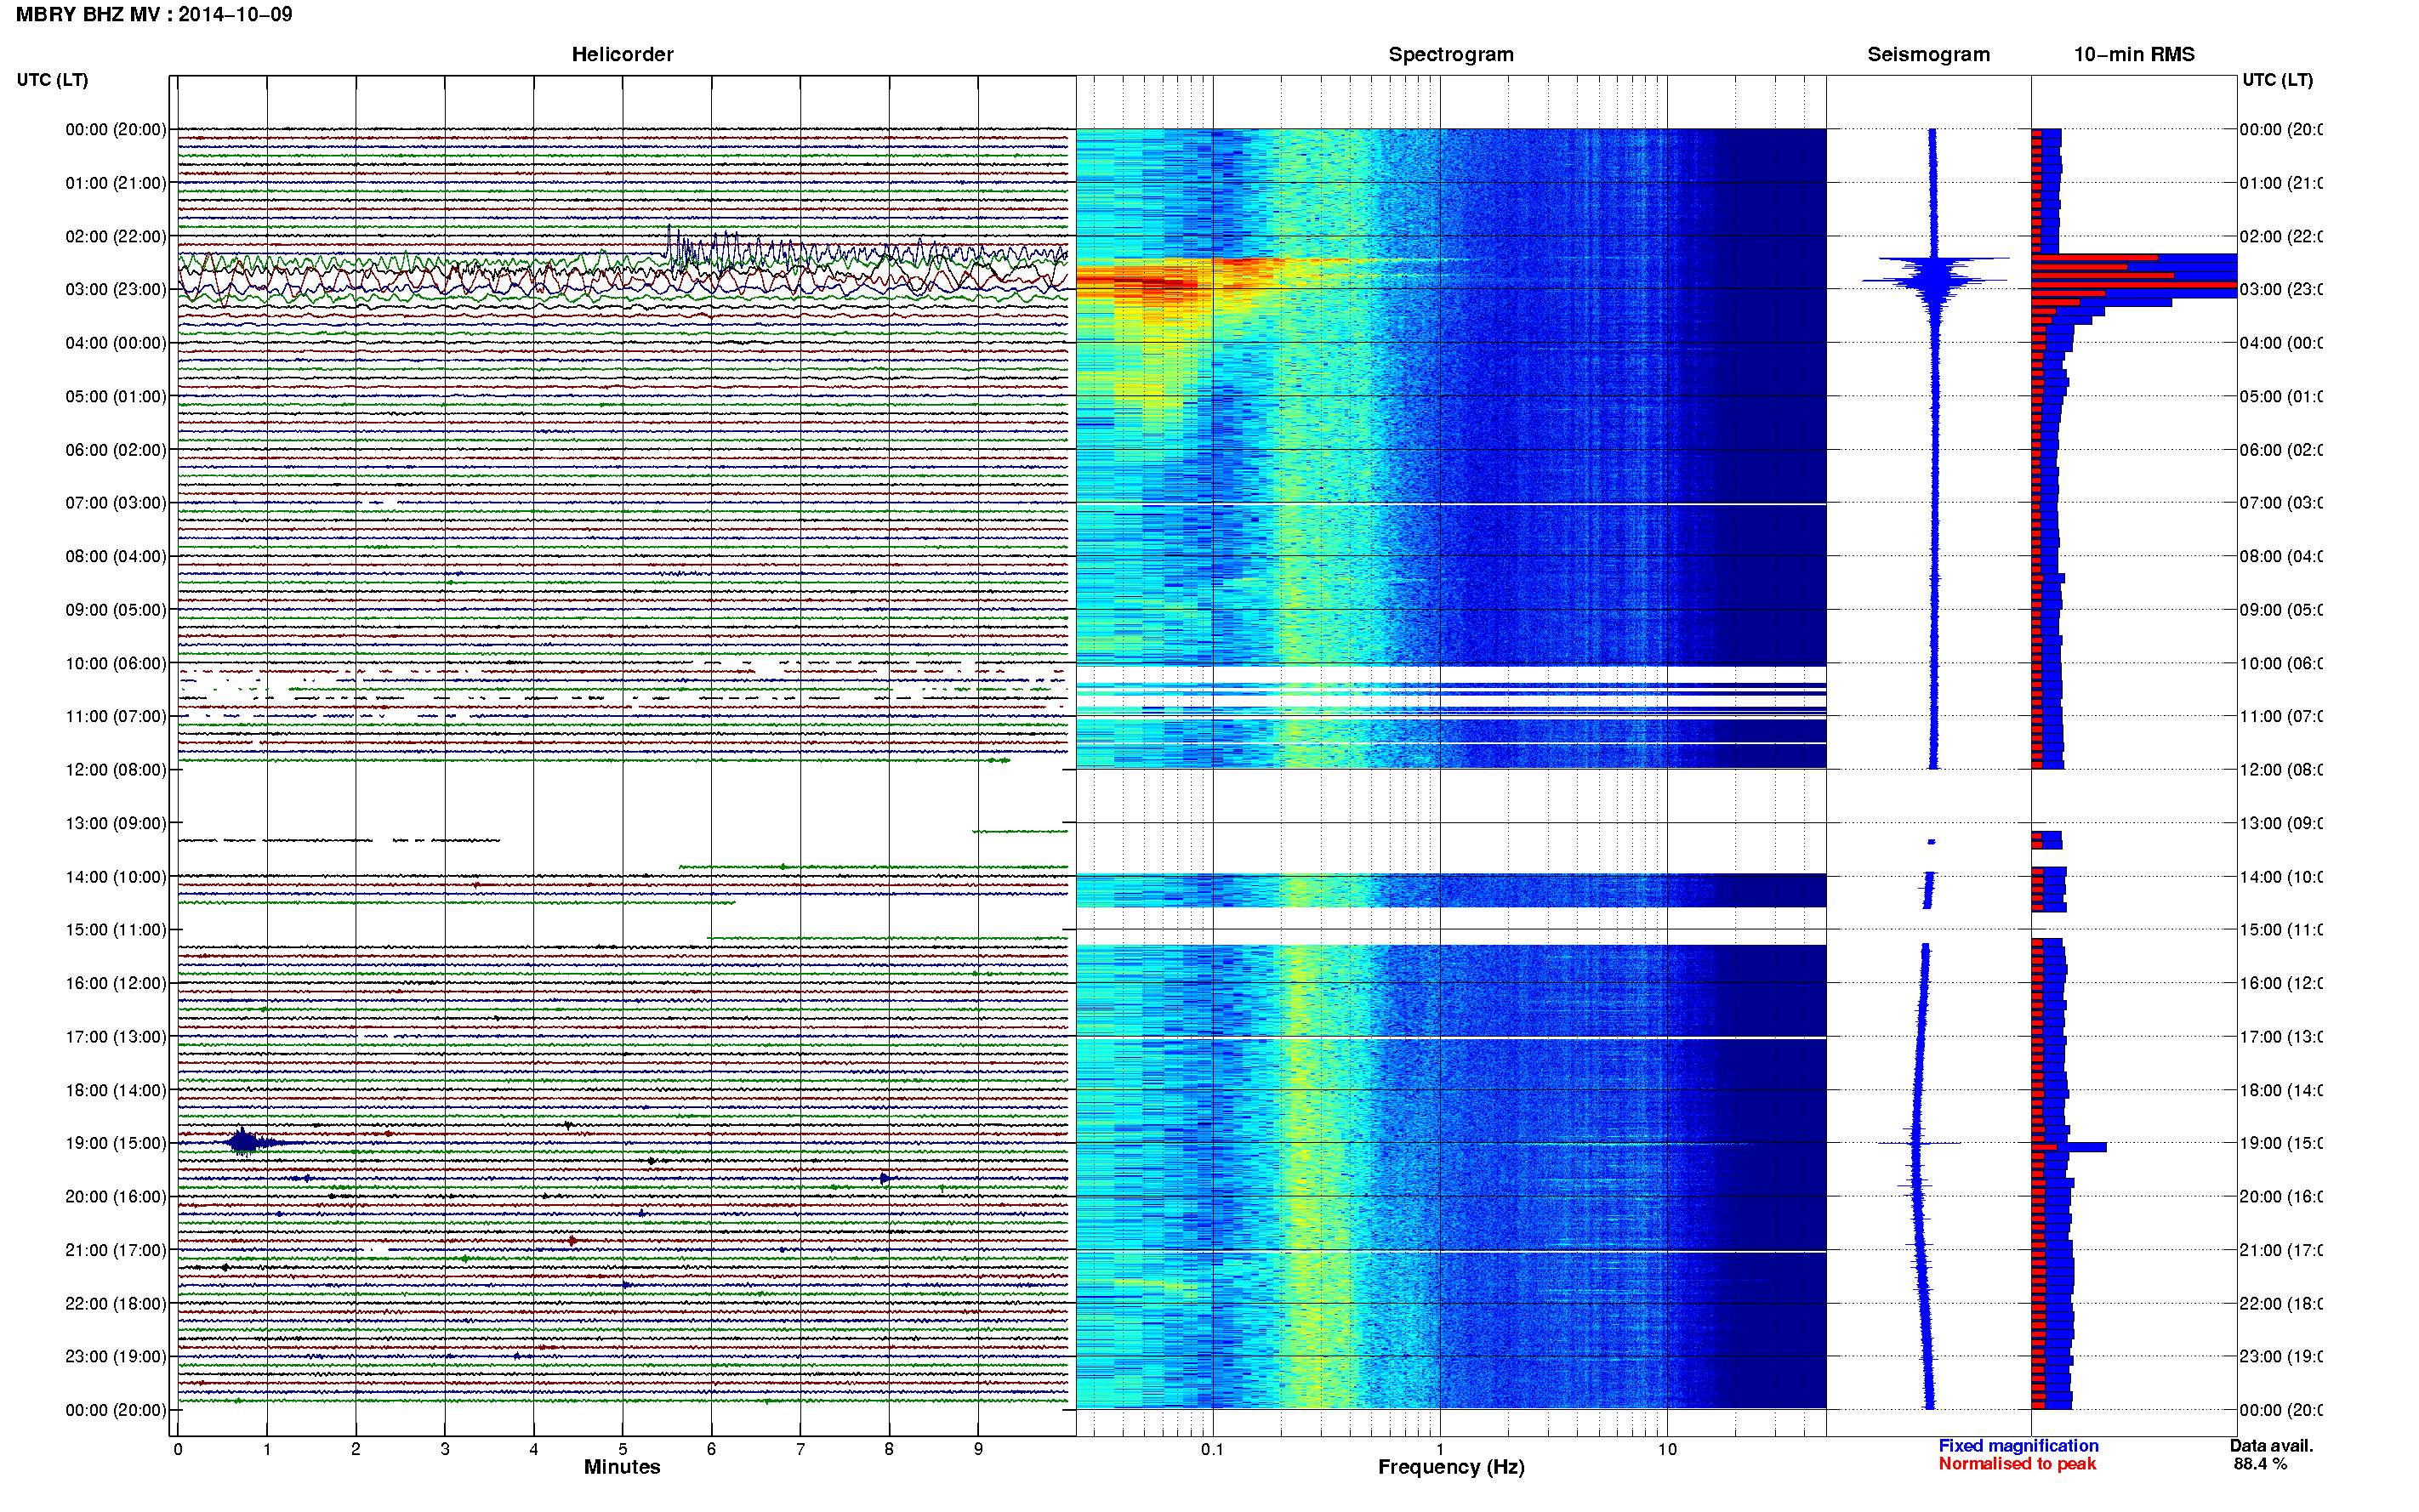Click the 'MBRY BHZ MV : 2014-10-09' title
The image size is (2419, 1512).
[154, 14]
